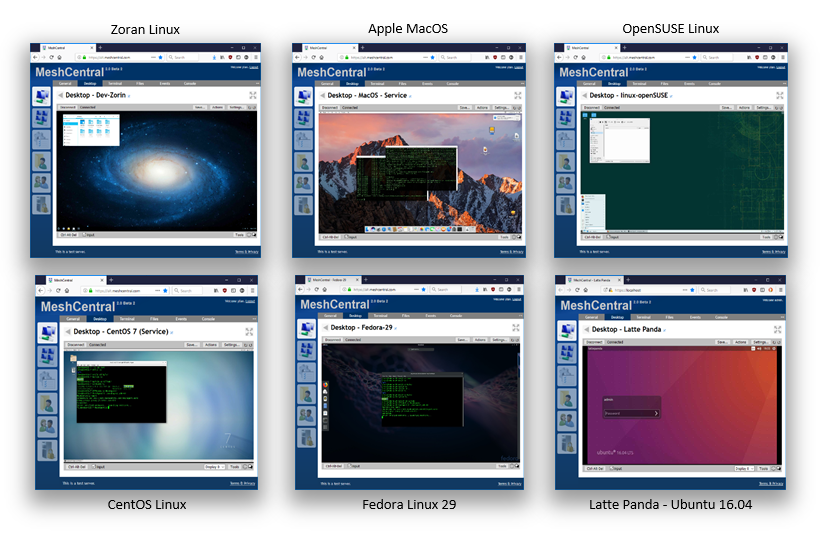Open new tab plus button in Fedora-29 browser

(x=365, y=280)
